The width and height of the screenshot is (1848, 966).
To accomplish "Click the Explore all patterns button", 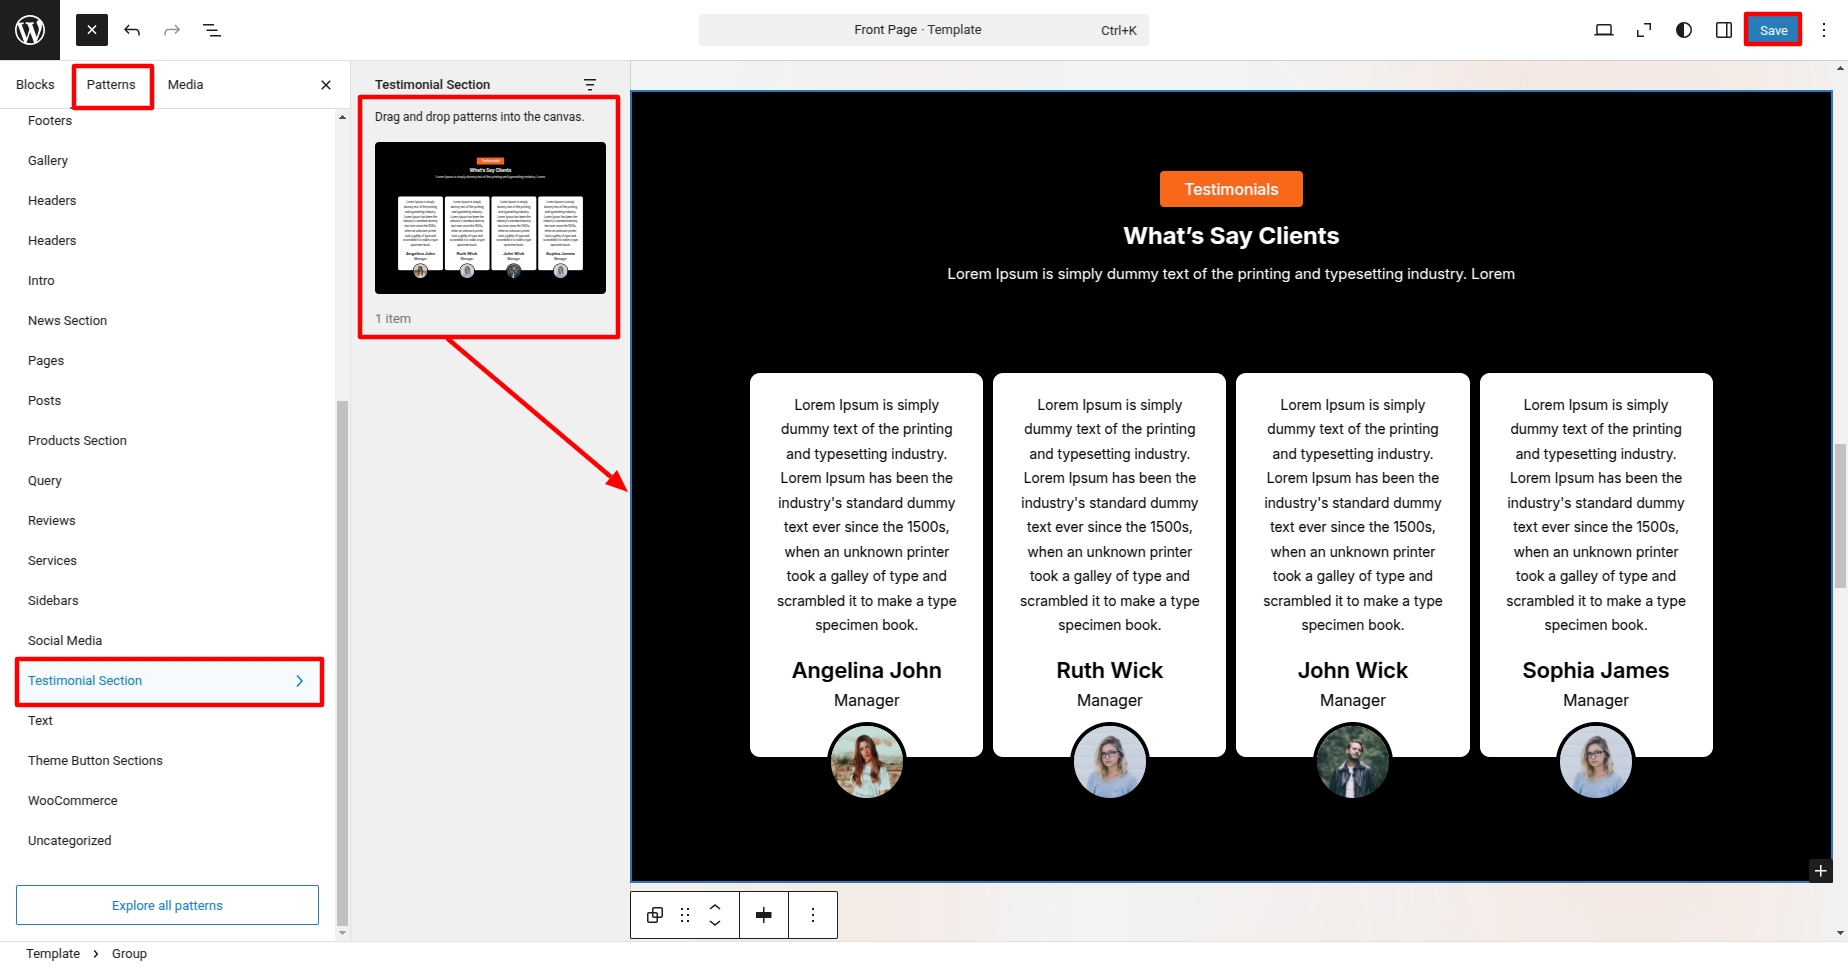I will point(167,905).
